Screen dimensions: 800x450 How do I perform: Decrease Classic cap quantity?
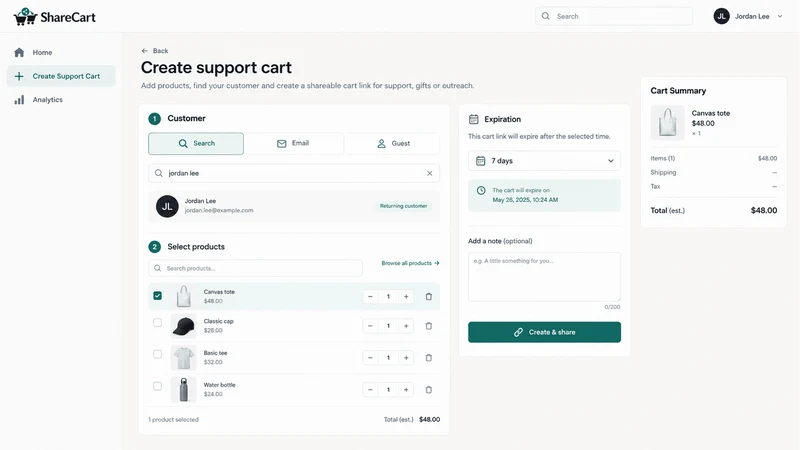pos(370,326)
